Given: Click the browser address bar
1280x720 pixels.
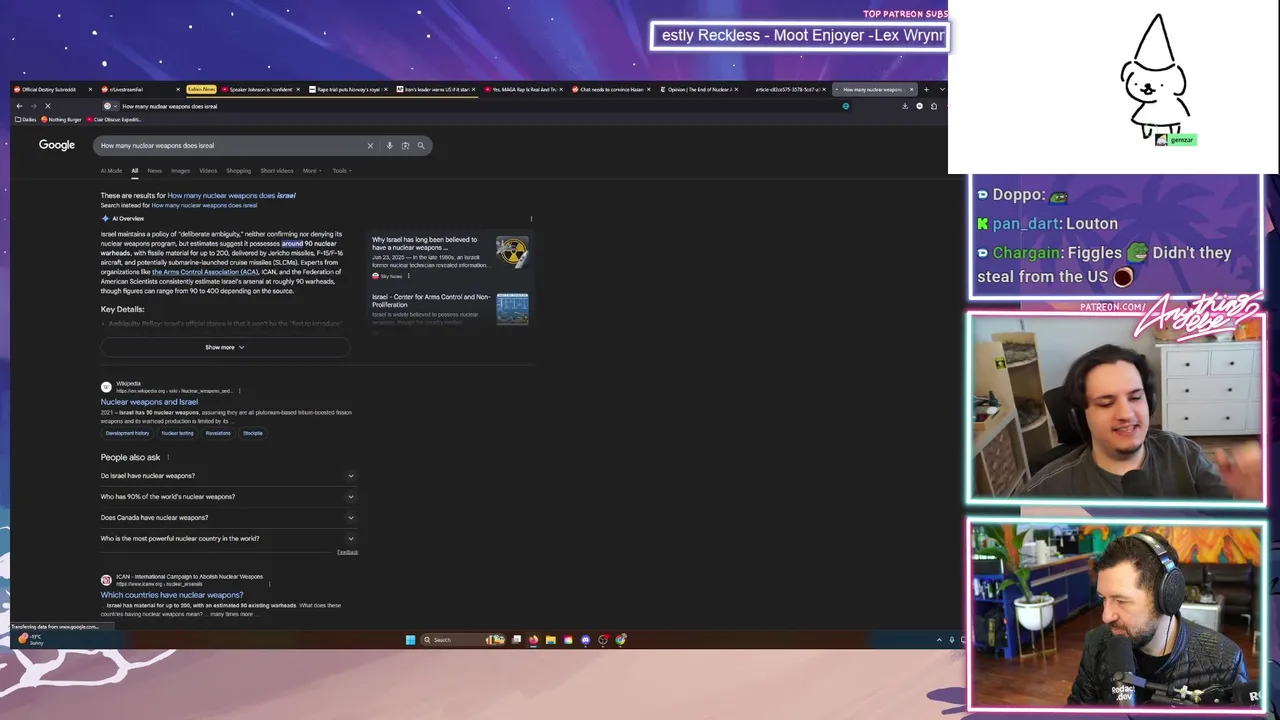Looking at the screenshot, I should pos(480,106).
